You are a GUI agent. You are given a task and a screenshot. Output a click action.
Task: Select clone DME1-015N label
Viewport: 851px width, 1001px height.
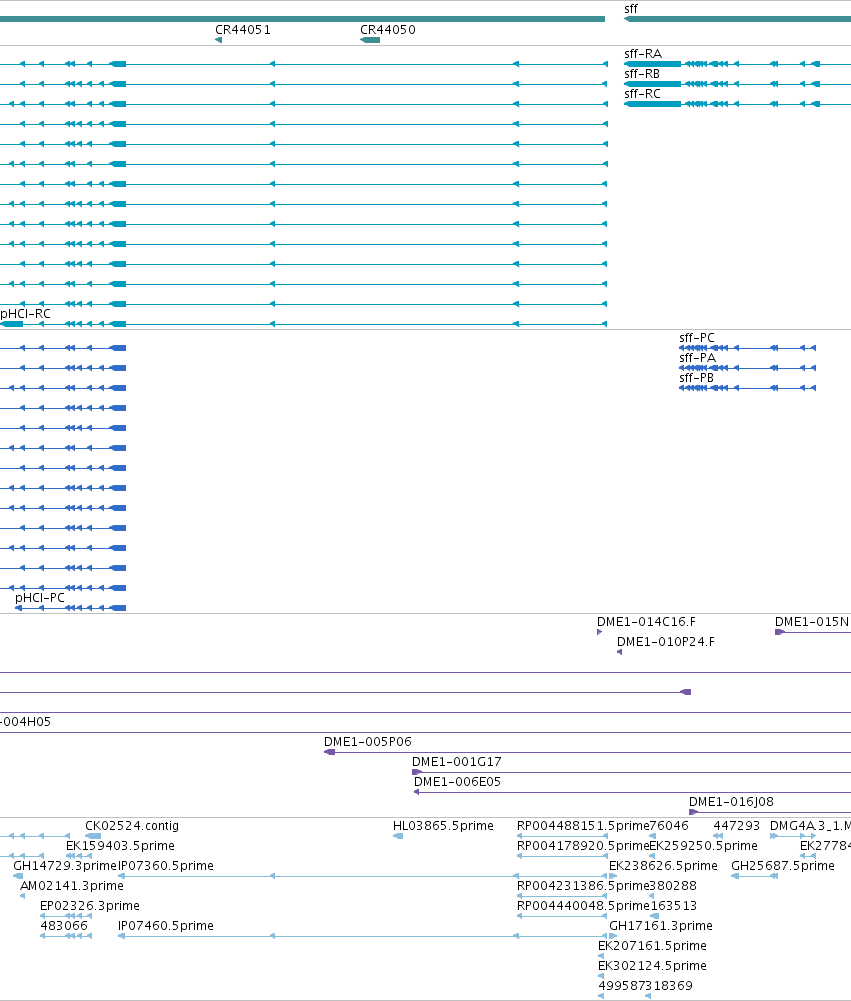click(812, 622)
